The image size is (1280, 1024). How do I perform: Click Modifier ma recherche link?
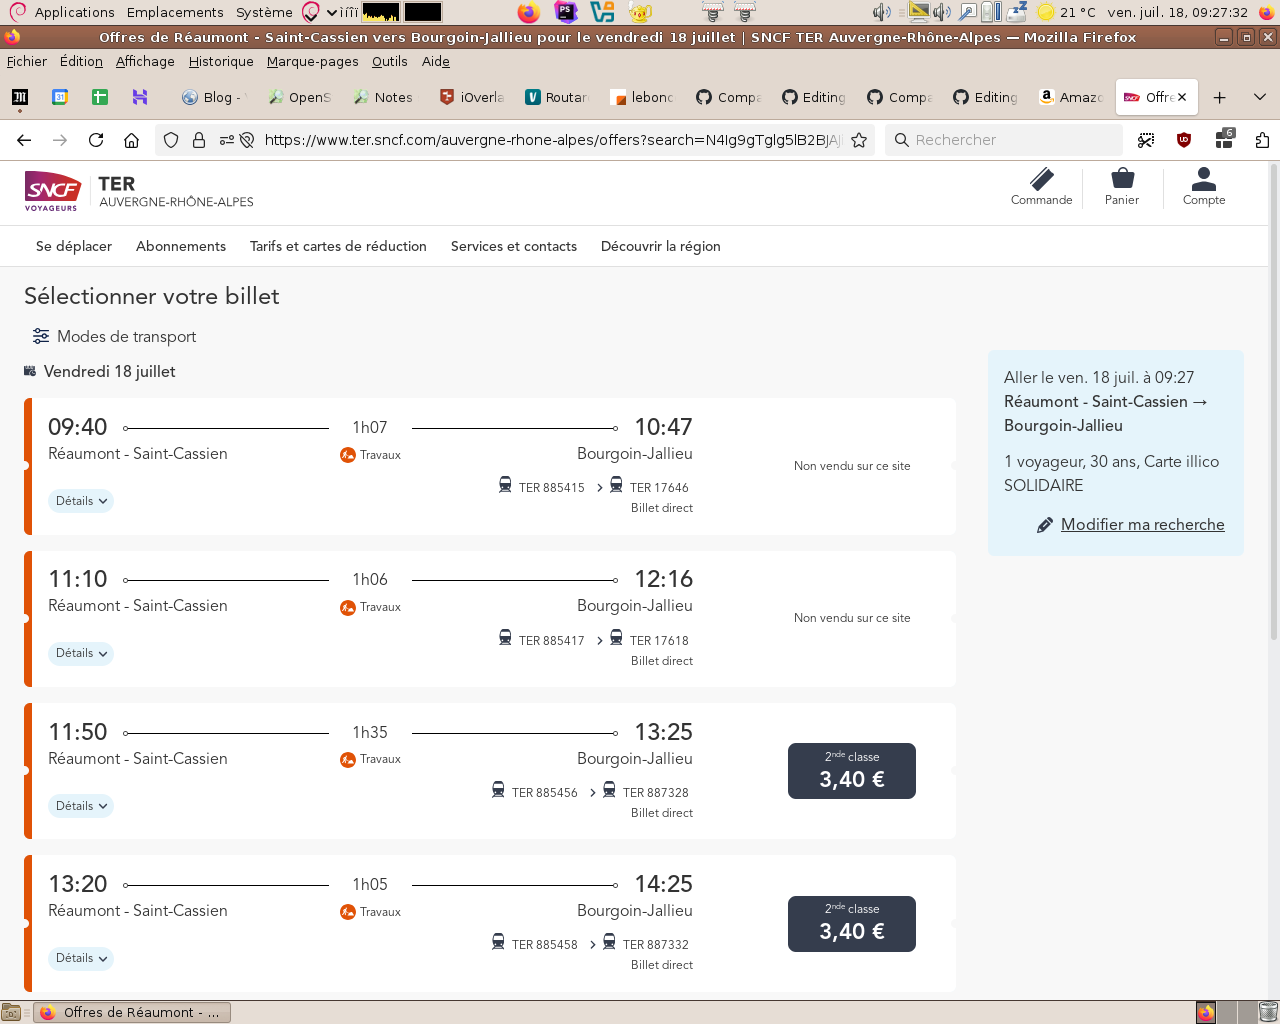[x=1142, y=525]
